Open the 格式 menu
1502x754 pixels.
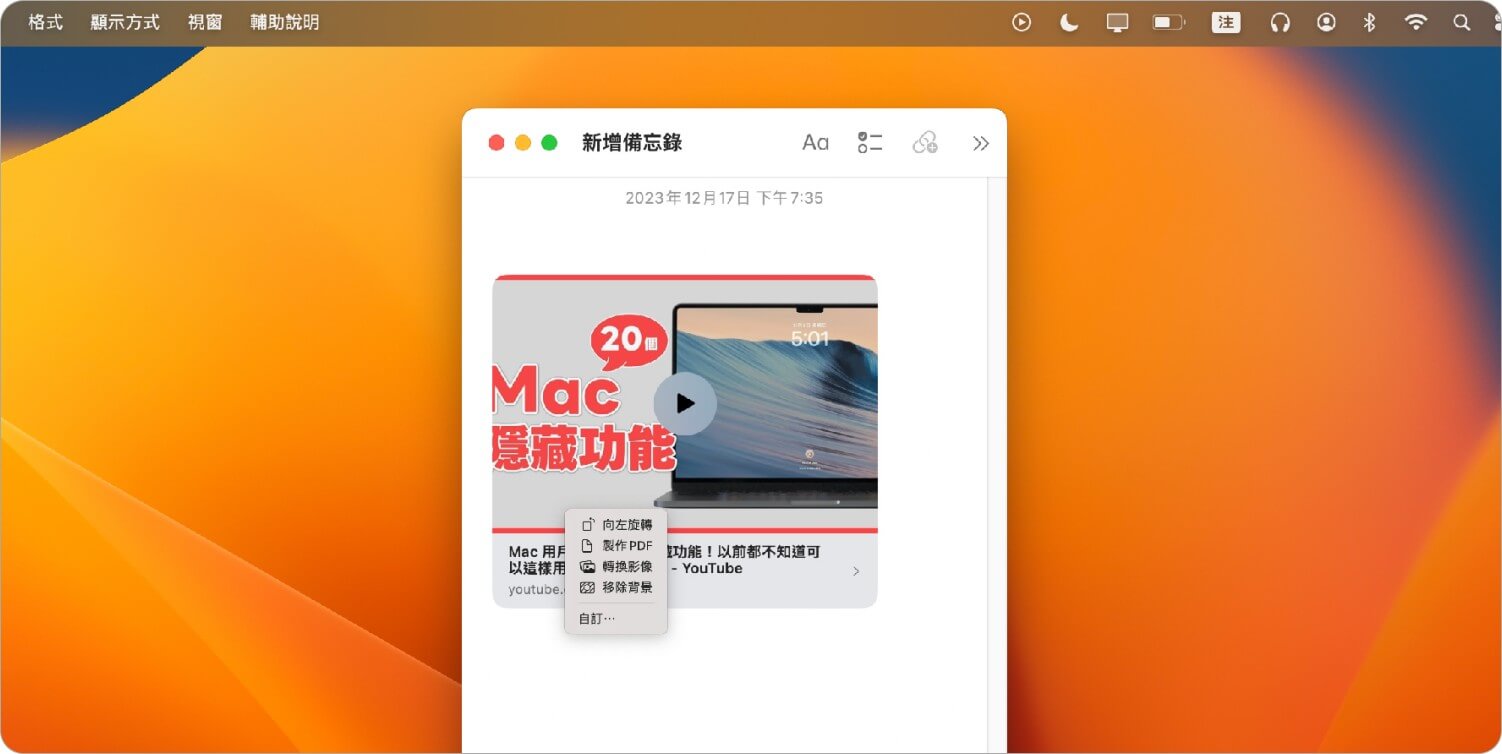point(46,22)
